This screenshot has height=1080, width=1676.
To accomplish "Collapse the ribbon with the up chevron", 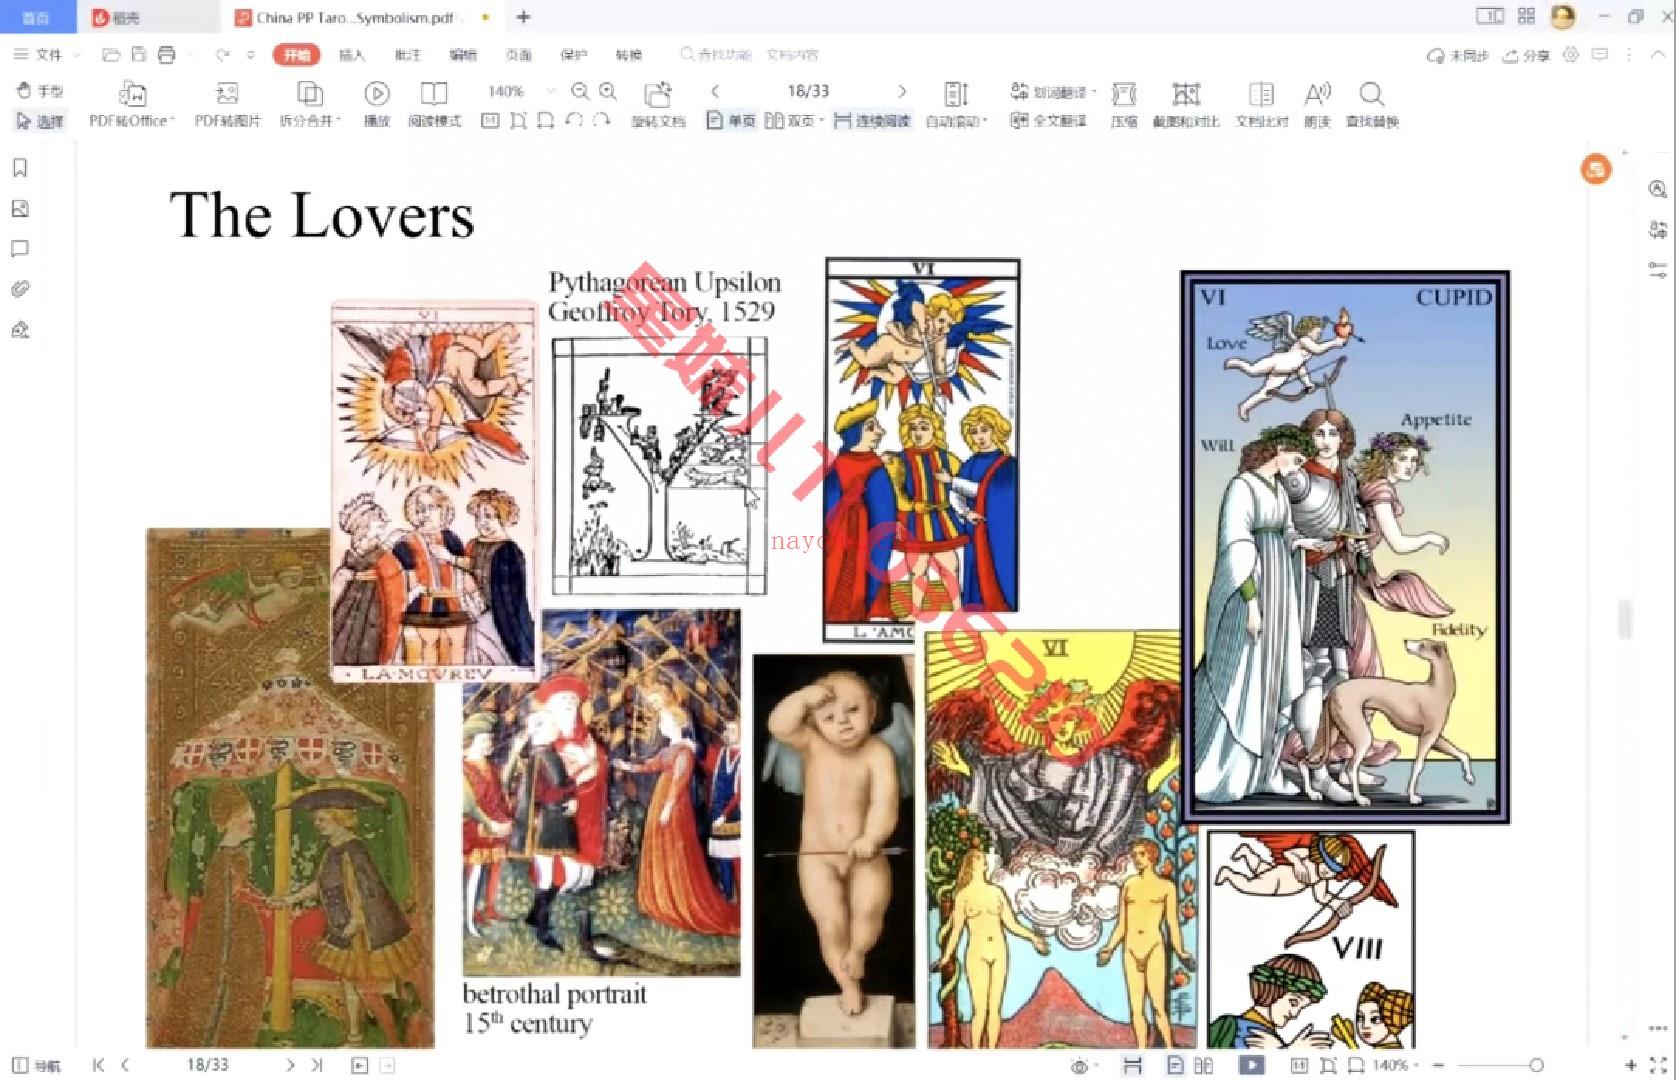I will tap(1657, 55).
